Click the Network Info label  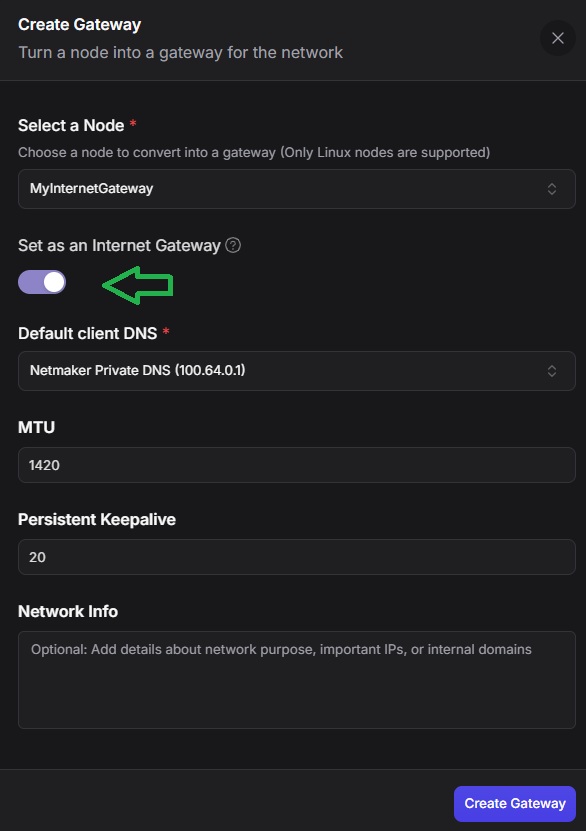(68, 611)
